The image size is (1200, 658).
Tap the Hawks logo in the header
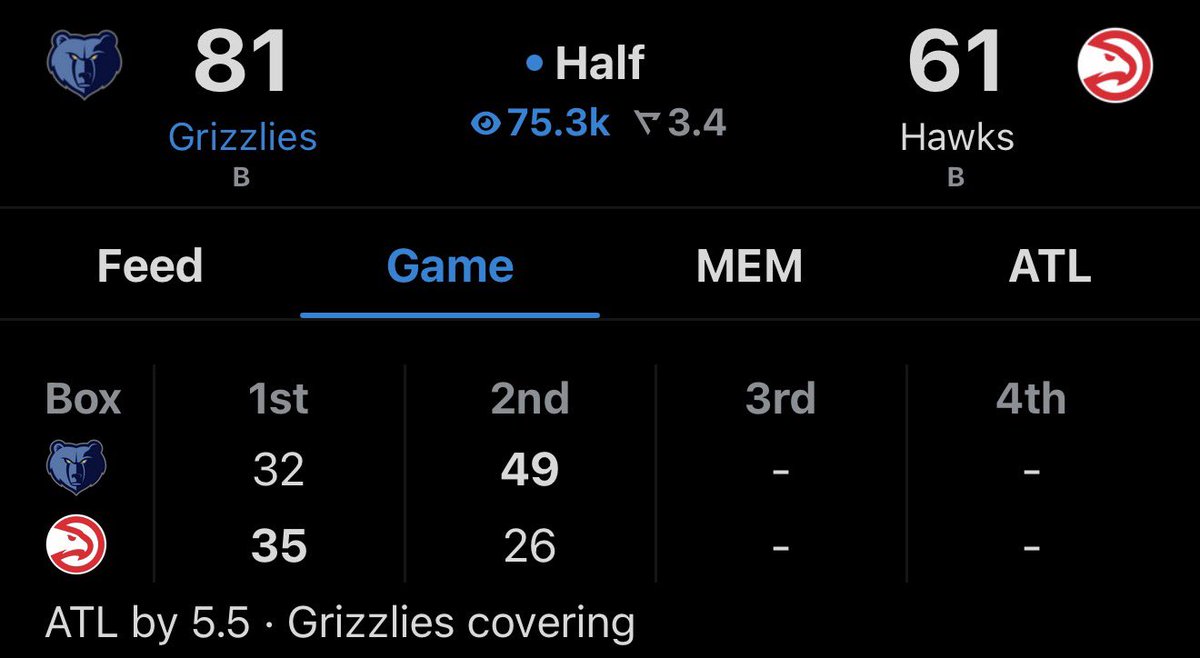point(1114,65)
